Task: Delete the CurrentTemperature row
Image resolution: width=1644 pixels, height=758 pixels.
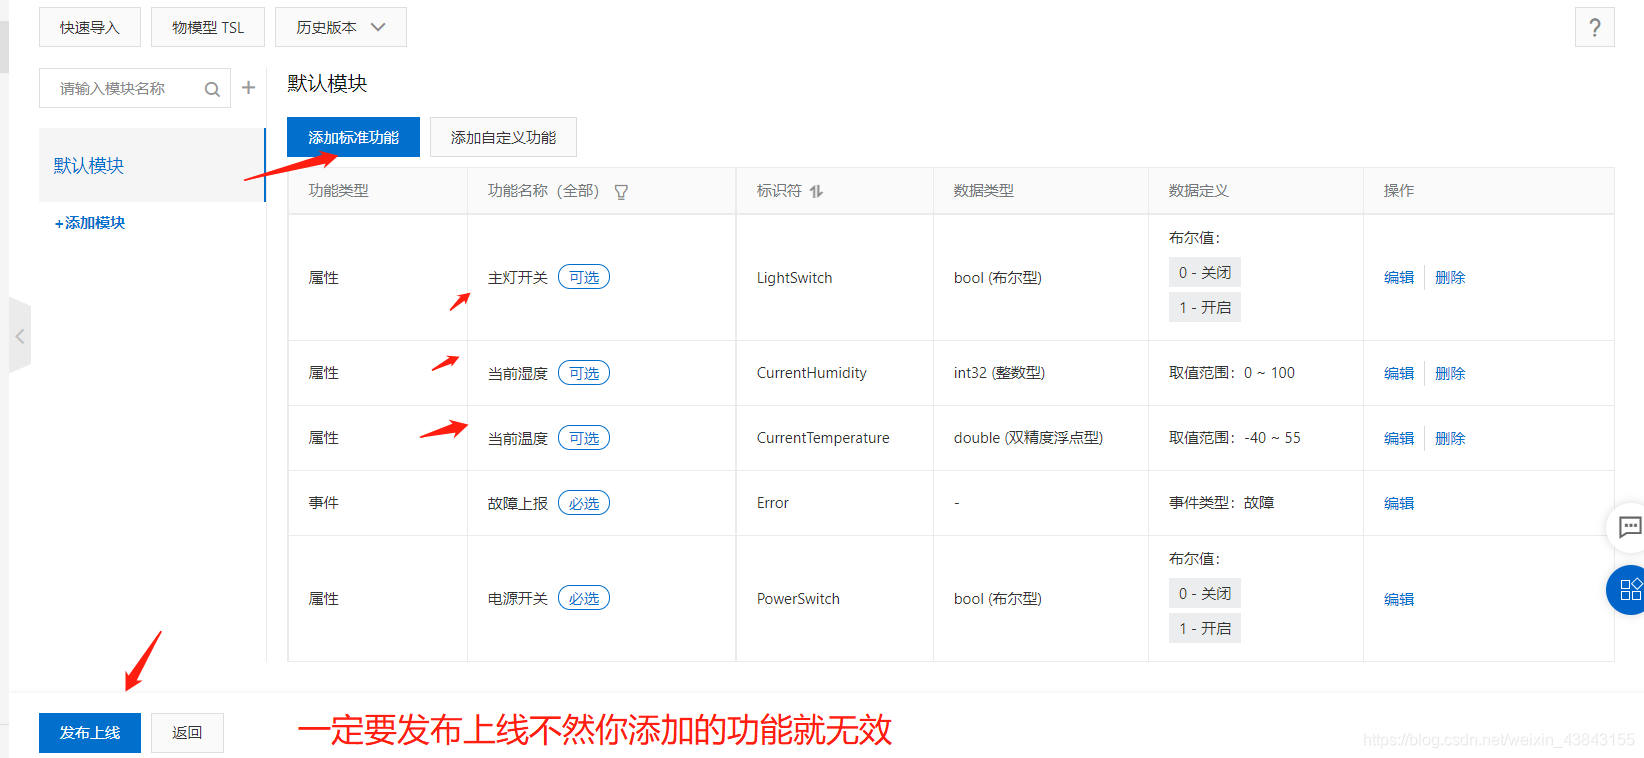Action: click(x=1450, y=438)
